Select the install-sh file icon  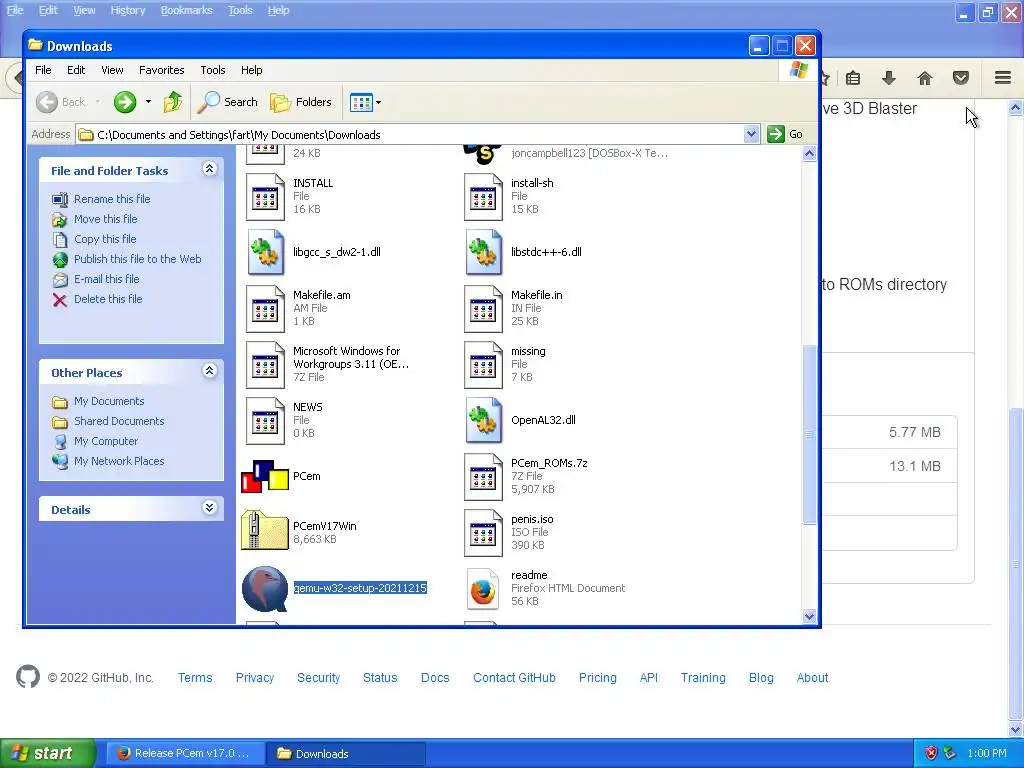point(483,197)
